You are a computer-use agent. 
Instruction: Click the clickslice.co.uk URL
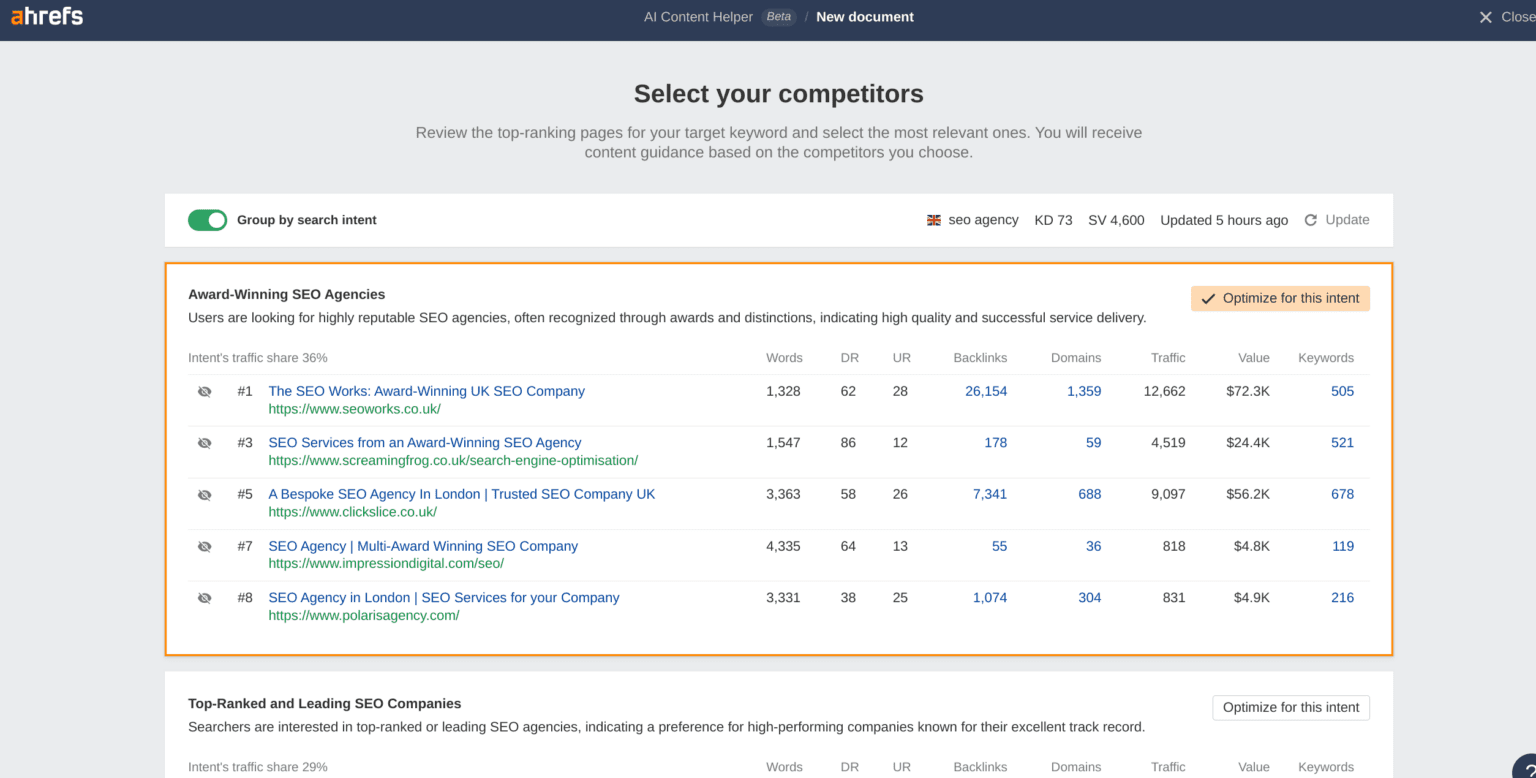coord(352,511)
